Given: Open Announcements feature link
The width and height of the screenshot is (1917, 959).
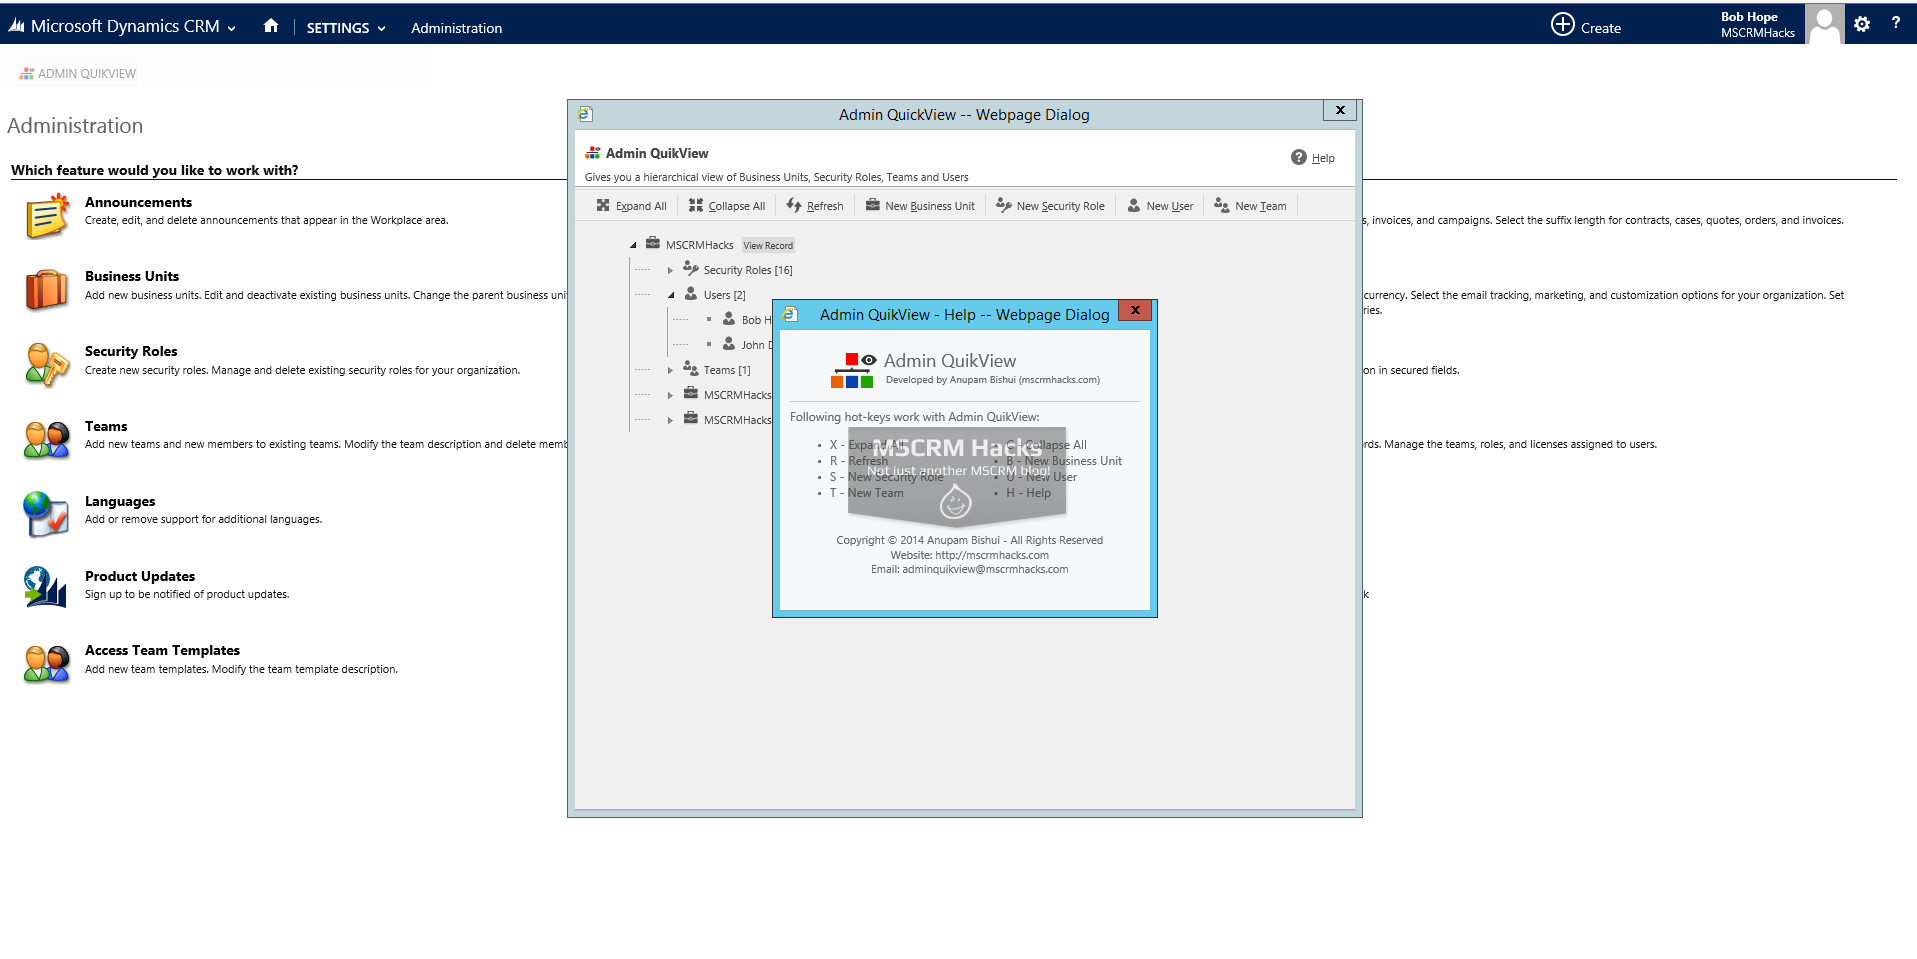Looking at the screenshot, I should point(138,202).
